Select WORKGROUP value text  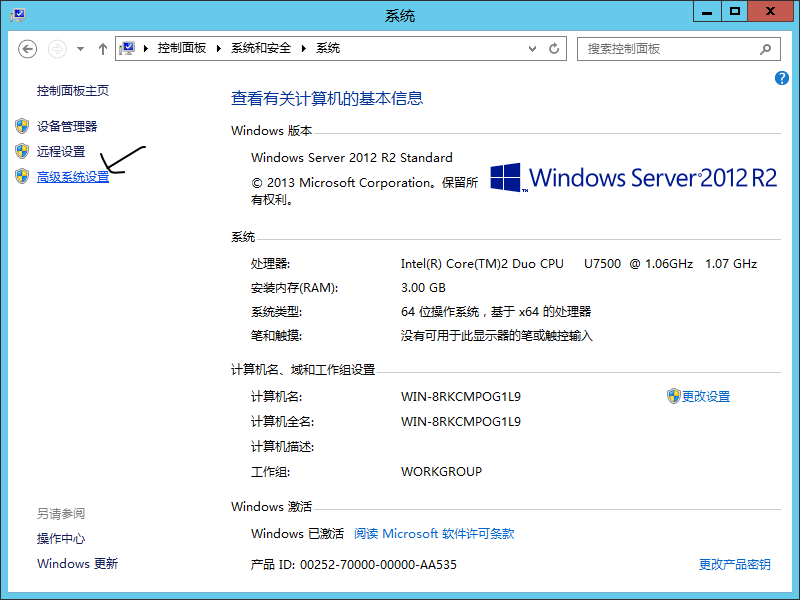coord(441,471)
